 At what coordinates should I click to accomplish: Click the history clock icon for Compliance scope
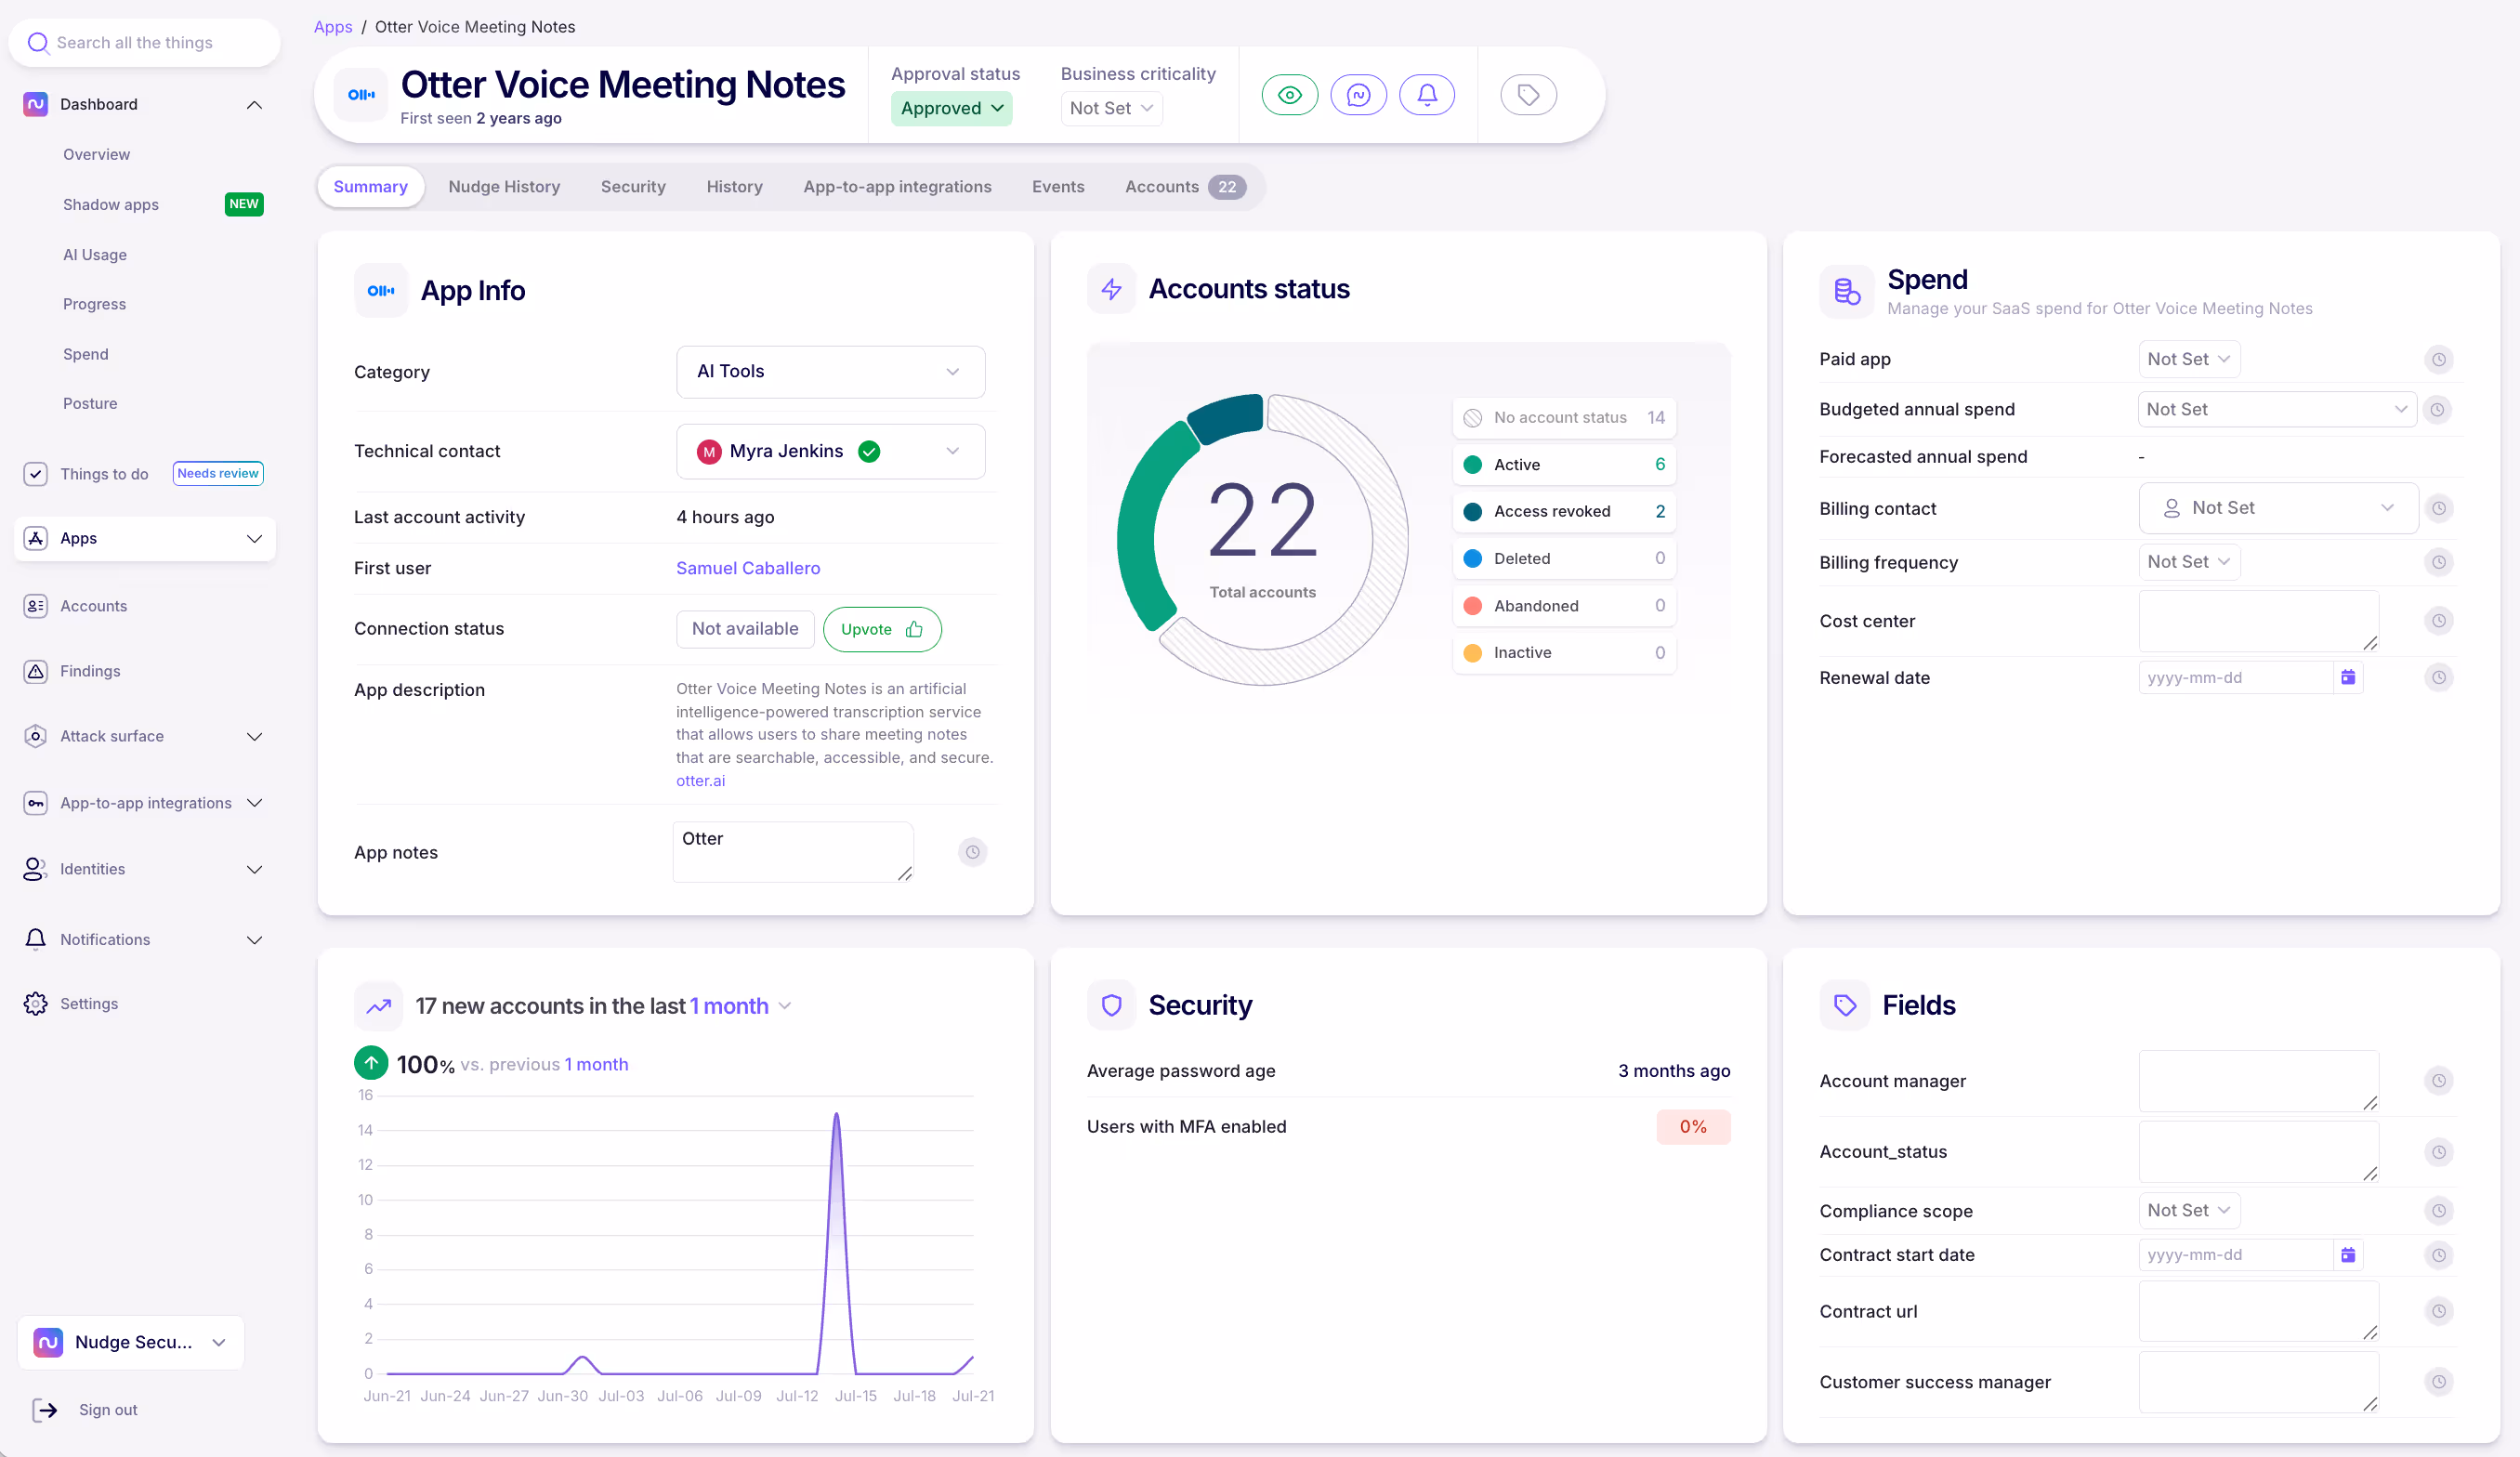tap(2439, 1211)
